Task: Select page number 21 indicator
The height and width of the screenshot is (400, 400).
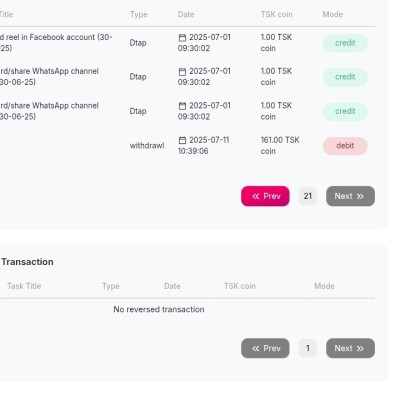Action: coord(308,196)
